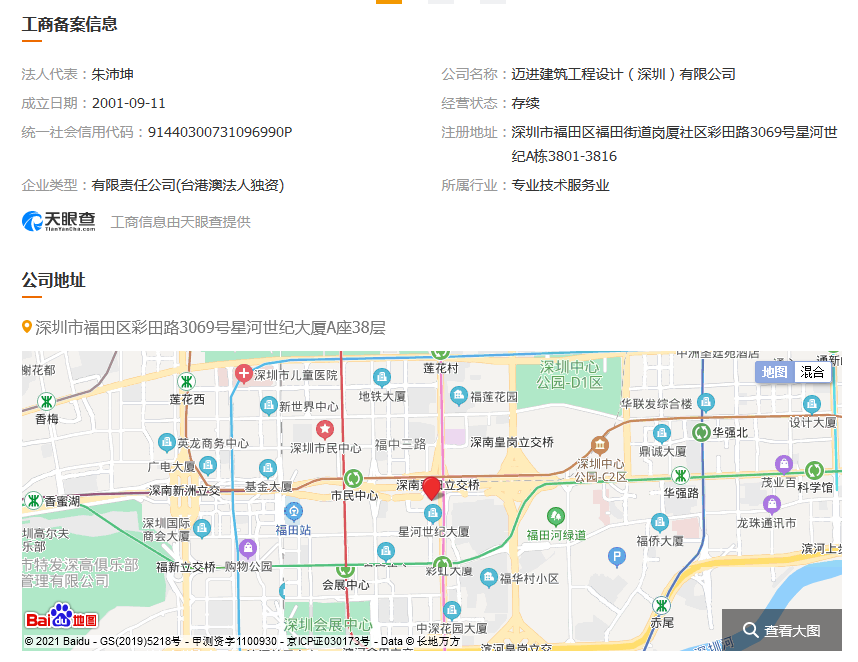Click the 广电大厦 building icon
Screen dimensions: 858x662
[207, 466]
